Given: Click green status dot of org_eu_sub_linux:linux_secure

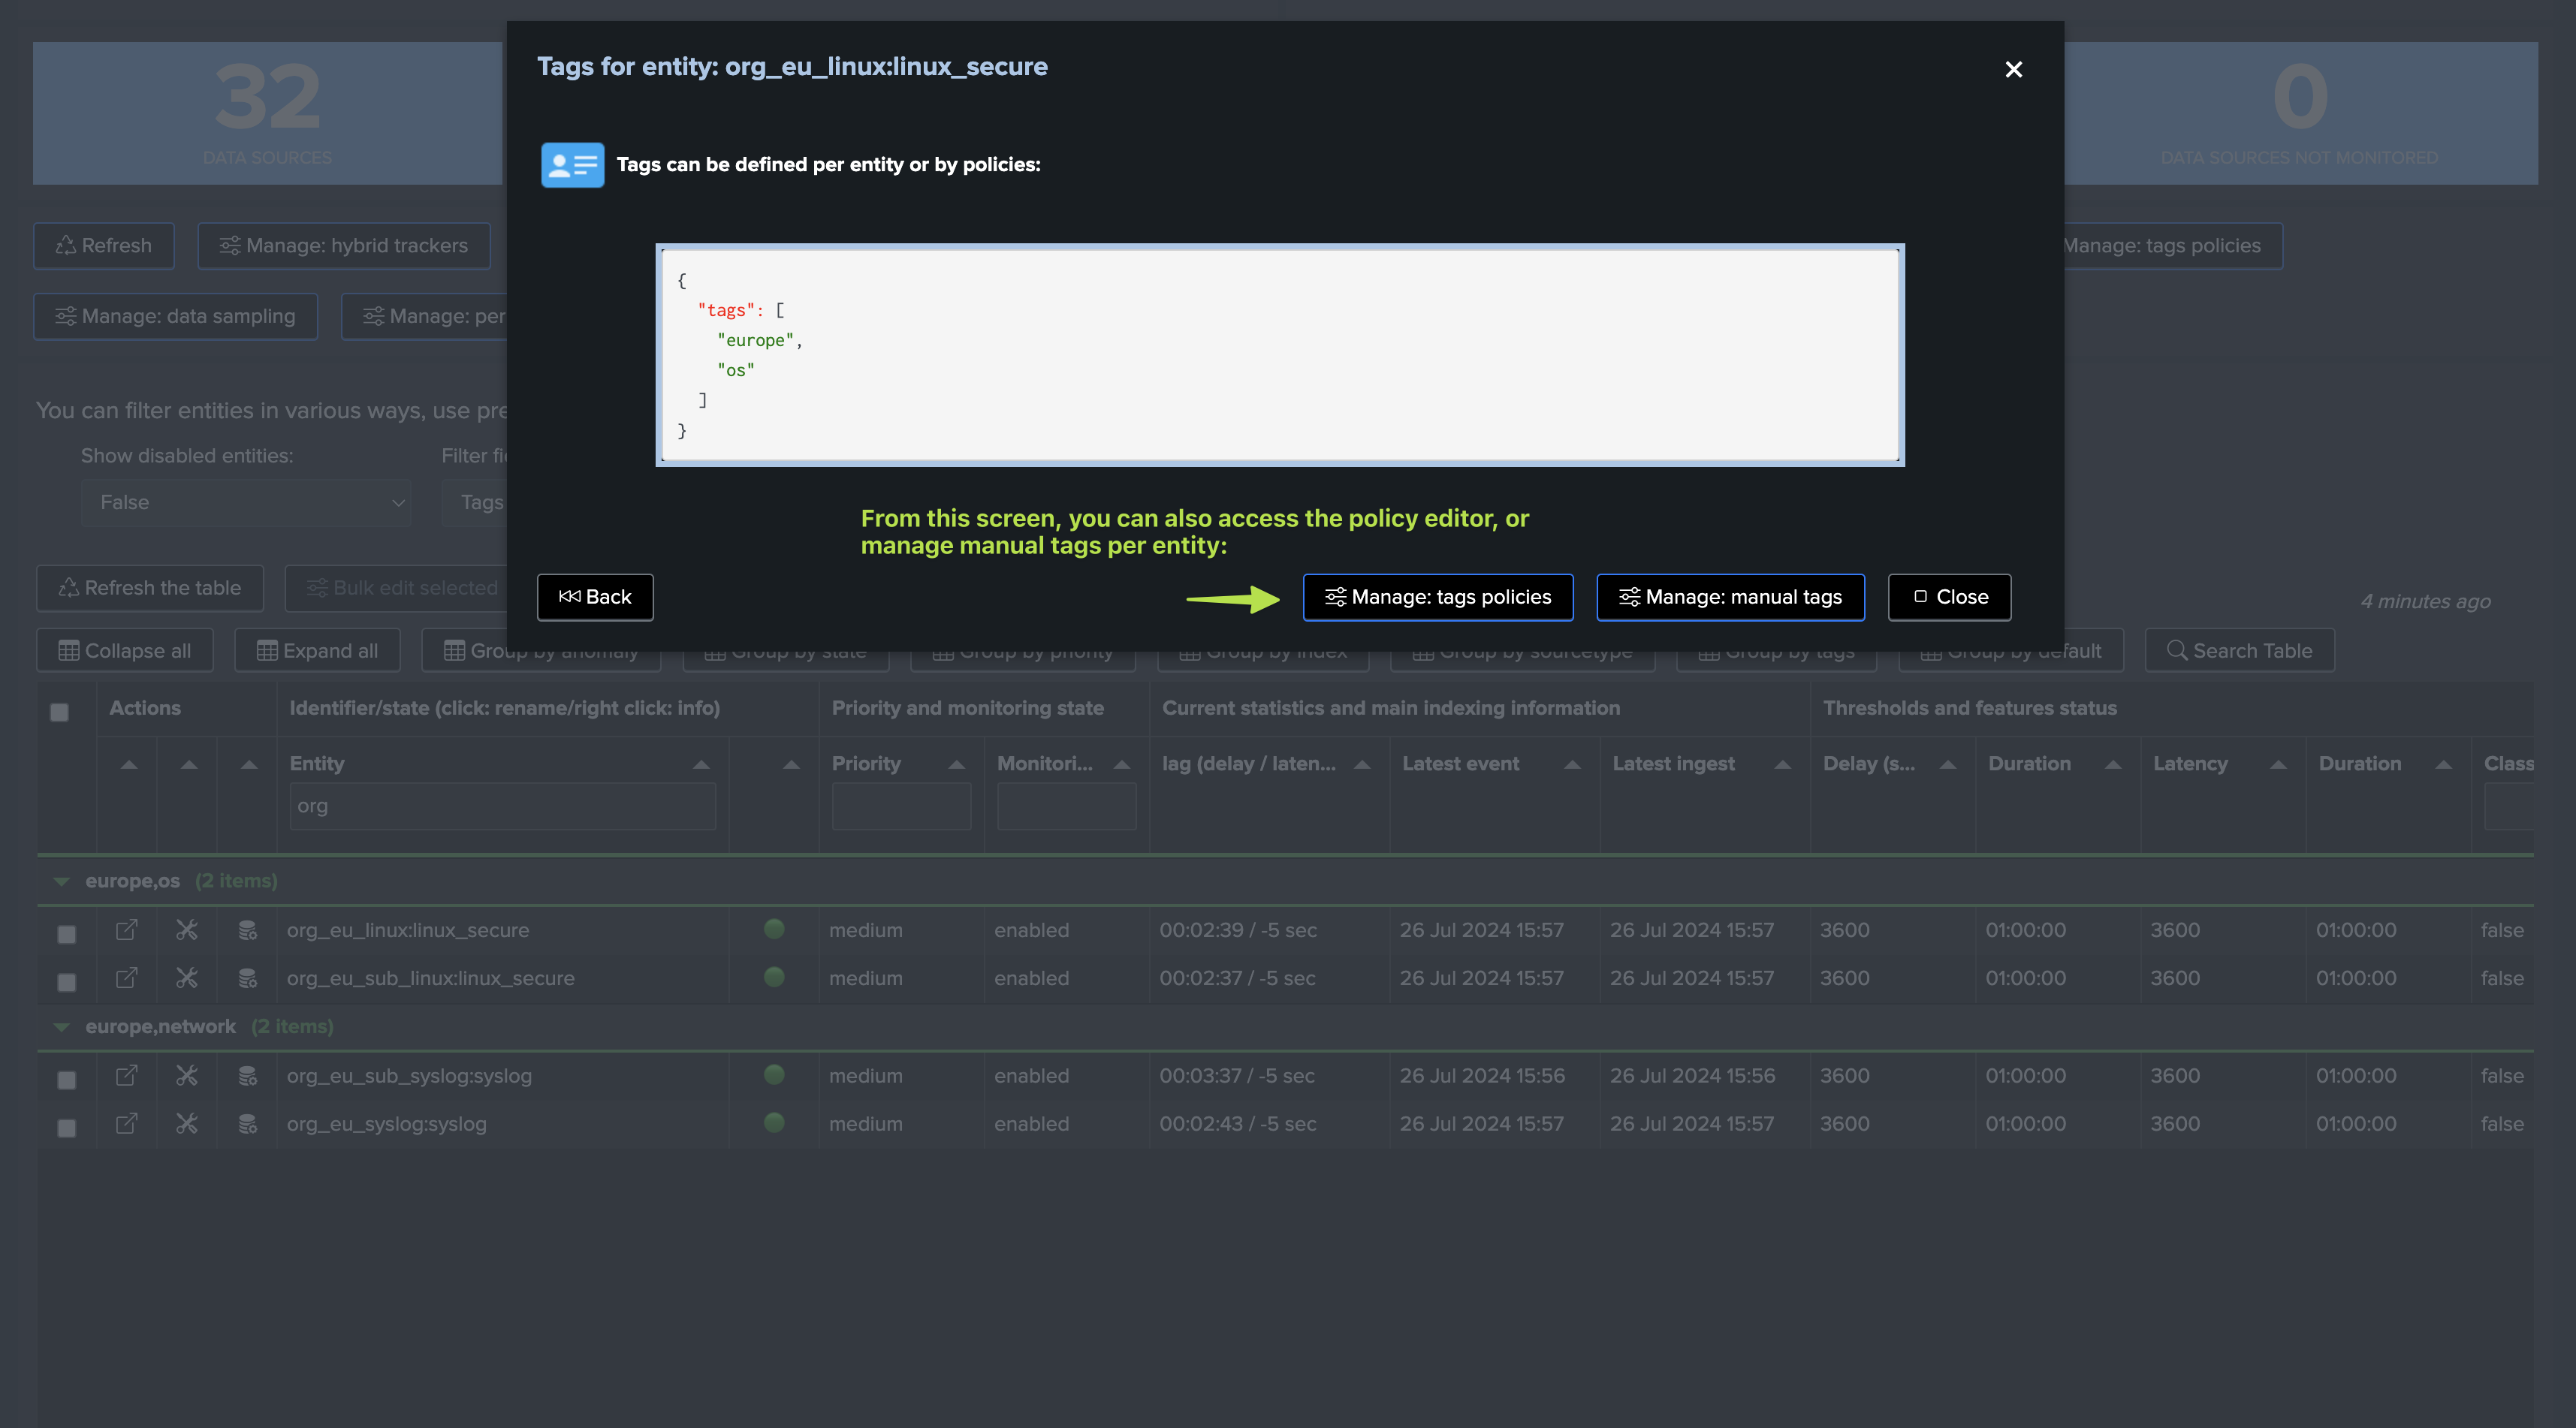Looking at the screenshot, I should (774, 977).
